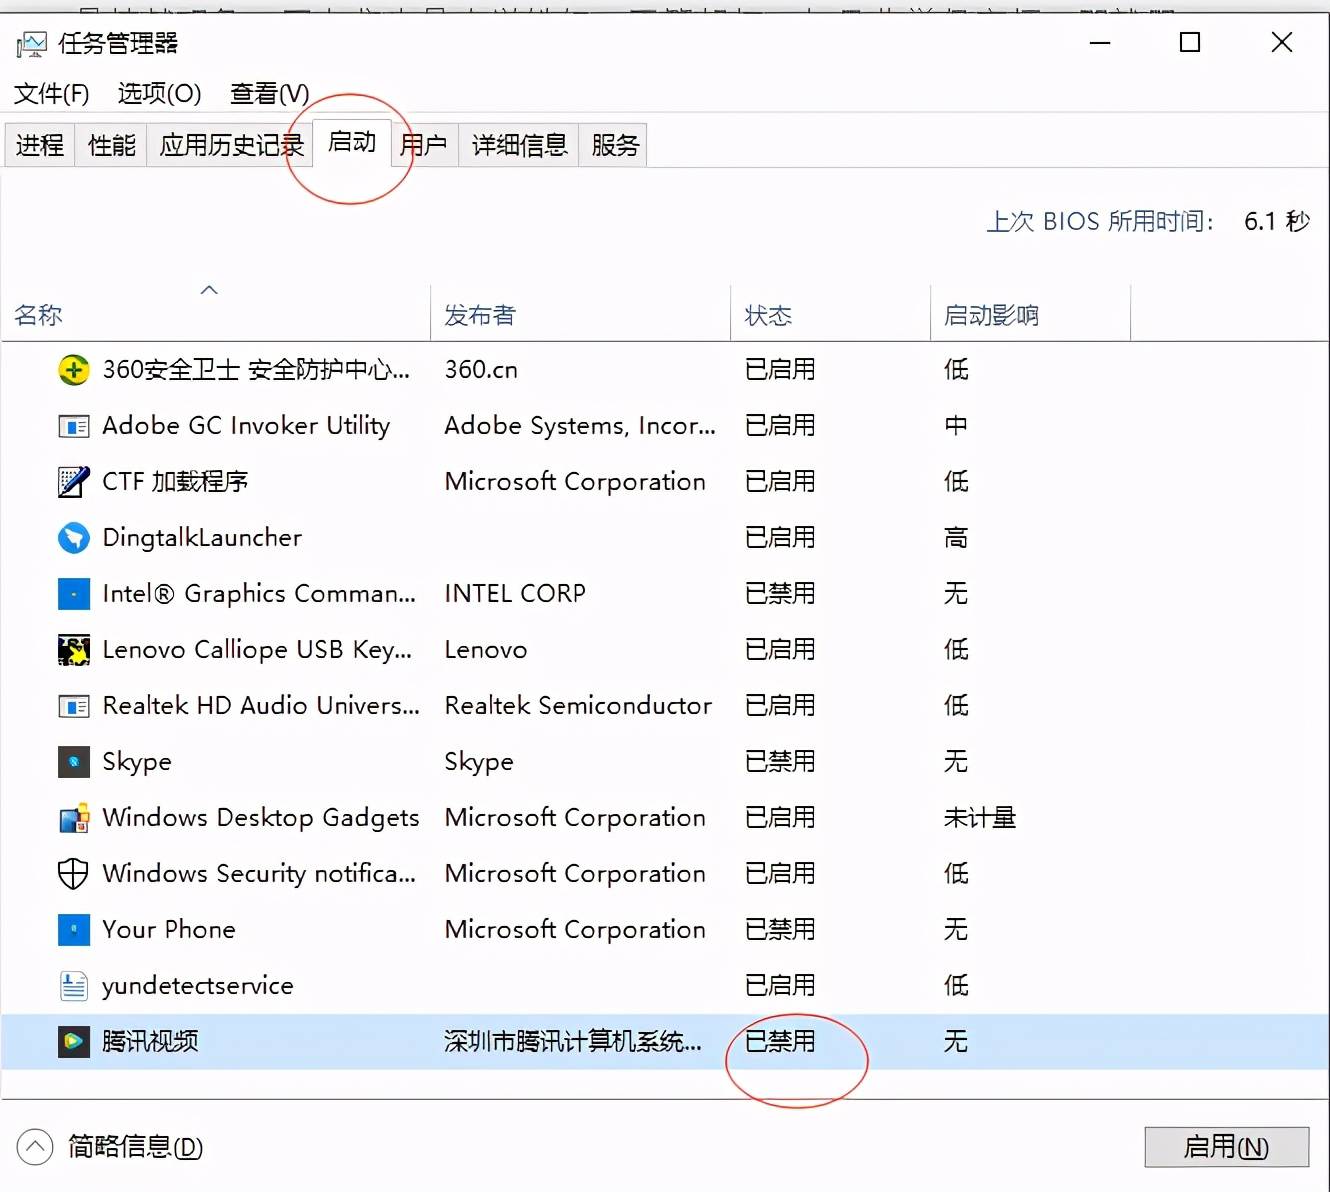Click the Task Manager title bar icon
The height and width of the screenshot is (1192, 1330).
[x=32, y=44]
